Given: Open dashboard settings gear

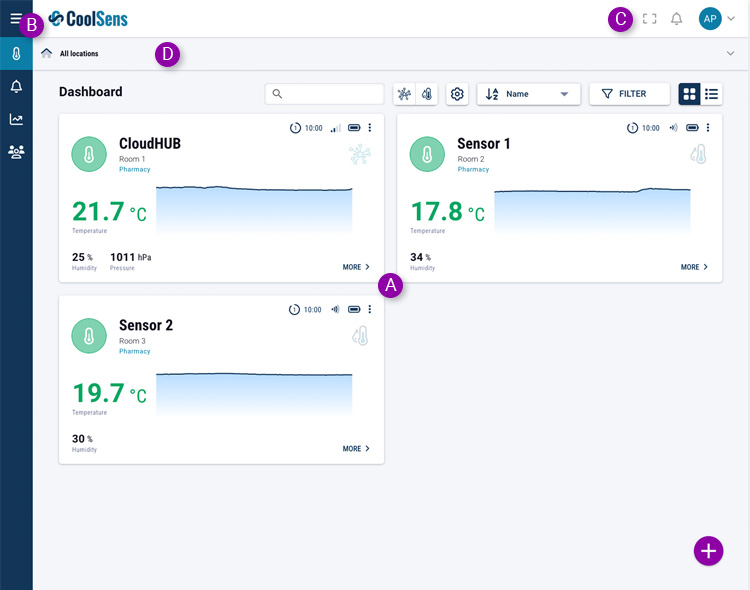Looking at the screenshot, I should pos(457,94).
